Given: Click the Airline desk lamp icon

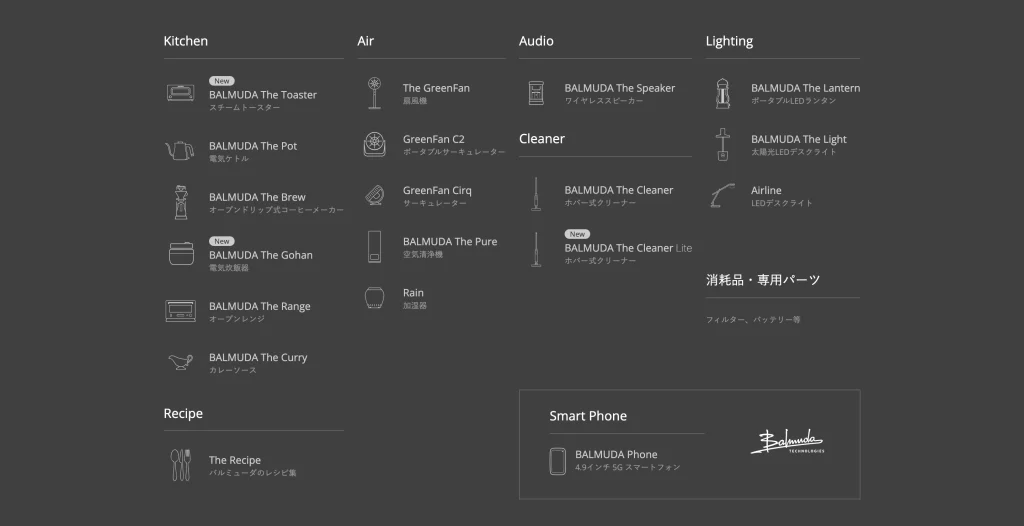Looking at the screenshot, I should (x=722, y=195).
